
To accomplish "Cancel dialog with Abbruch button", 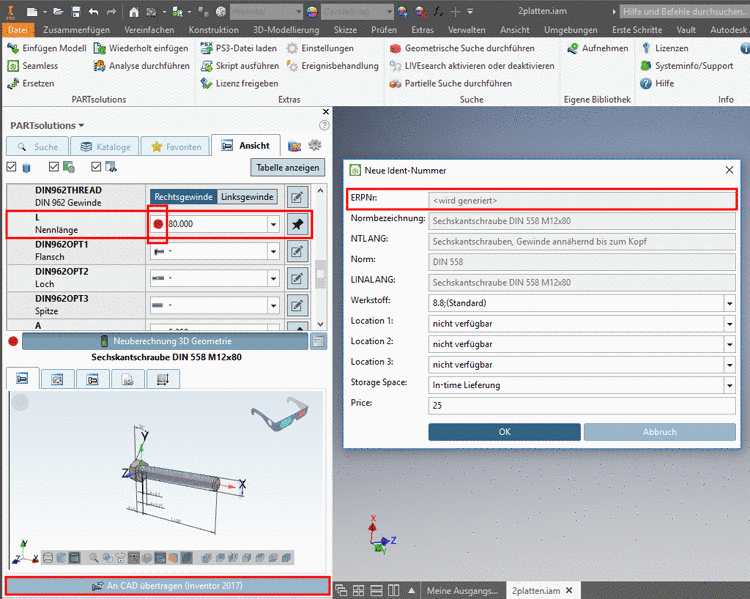I will (x=660, y=432).
